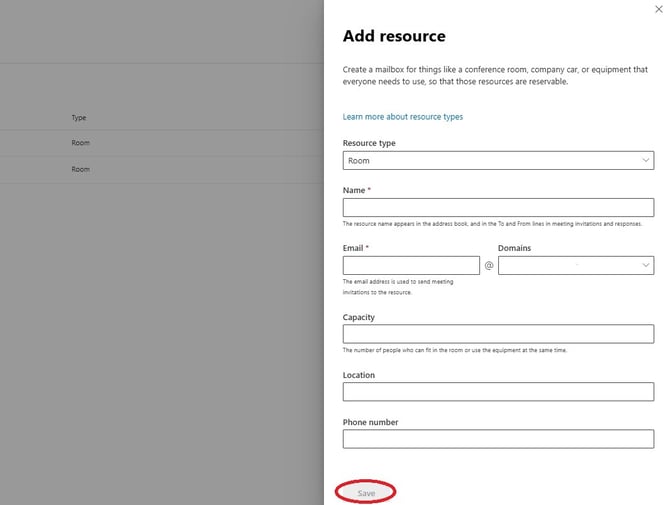Screen dimensions: 670x505
Task: Click into the Email input box
Action: point(410,265)
